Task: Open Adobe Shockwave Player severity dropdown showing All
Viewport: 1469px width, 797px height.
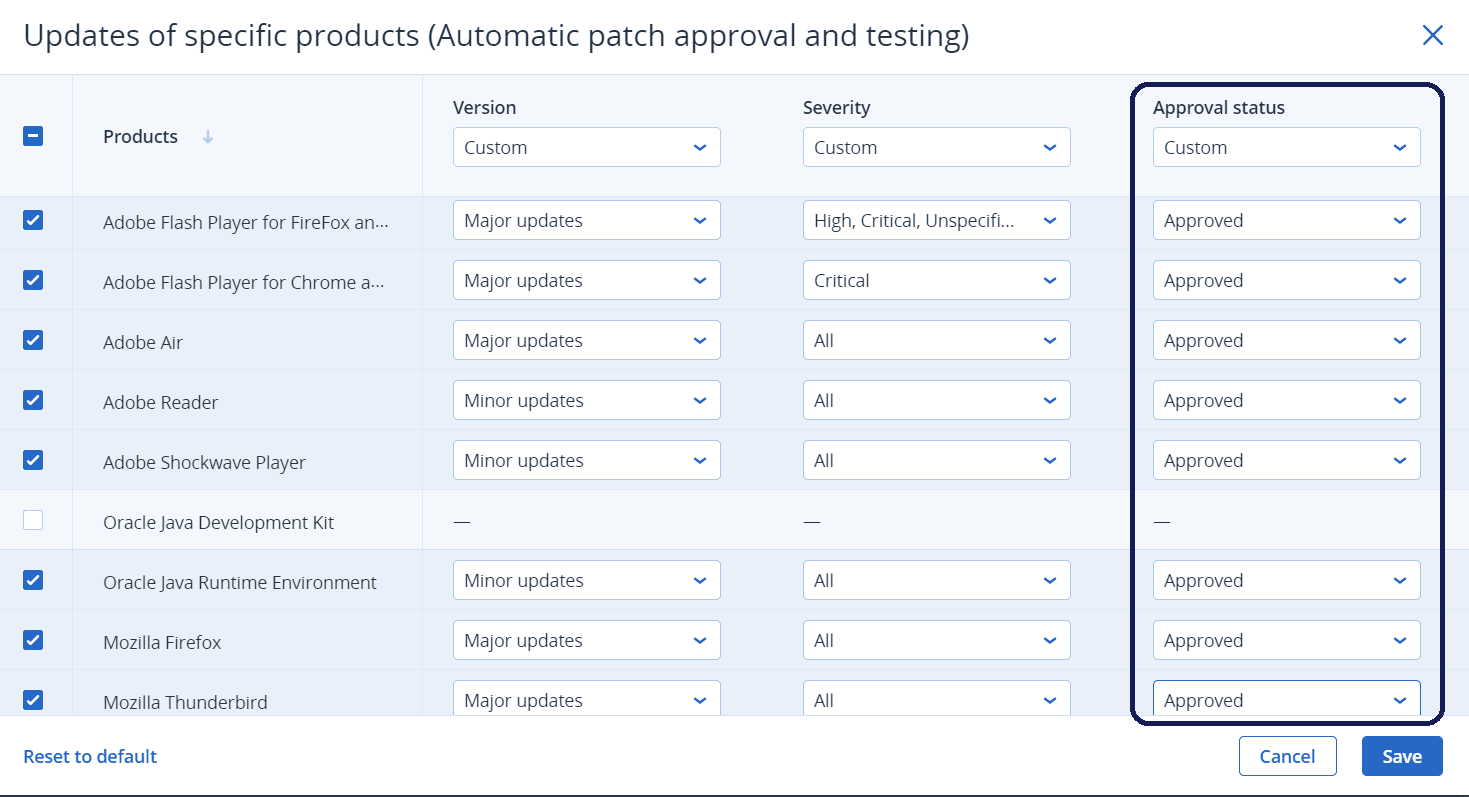Action: tap(936, 460)
